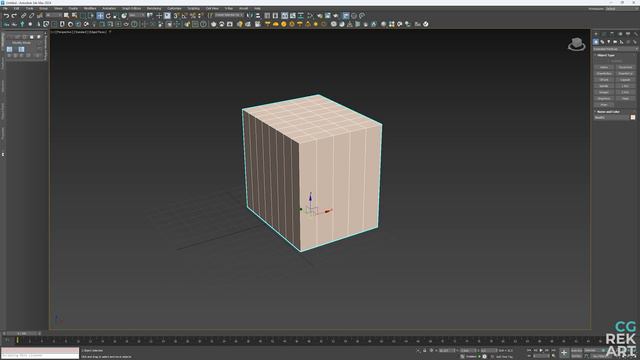Open the Customize menu

(x=174, y=9)
